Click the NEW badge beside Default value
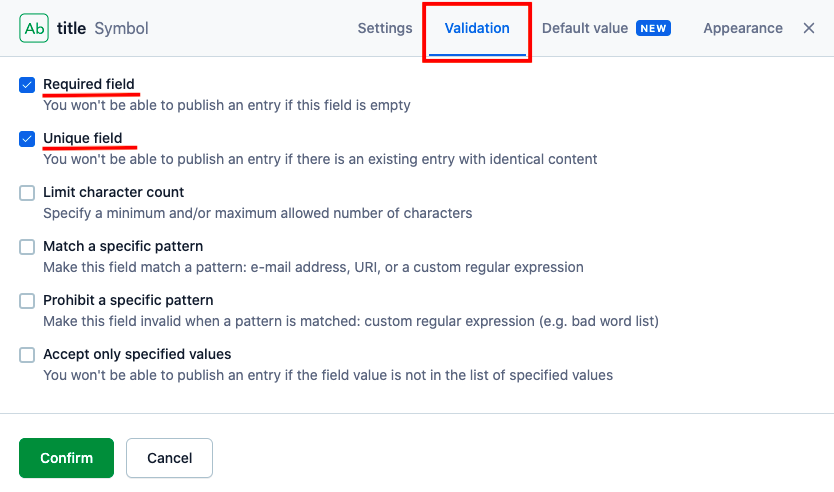The width and height of the screenshot is (834, 492). click(653, 28)
